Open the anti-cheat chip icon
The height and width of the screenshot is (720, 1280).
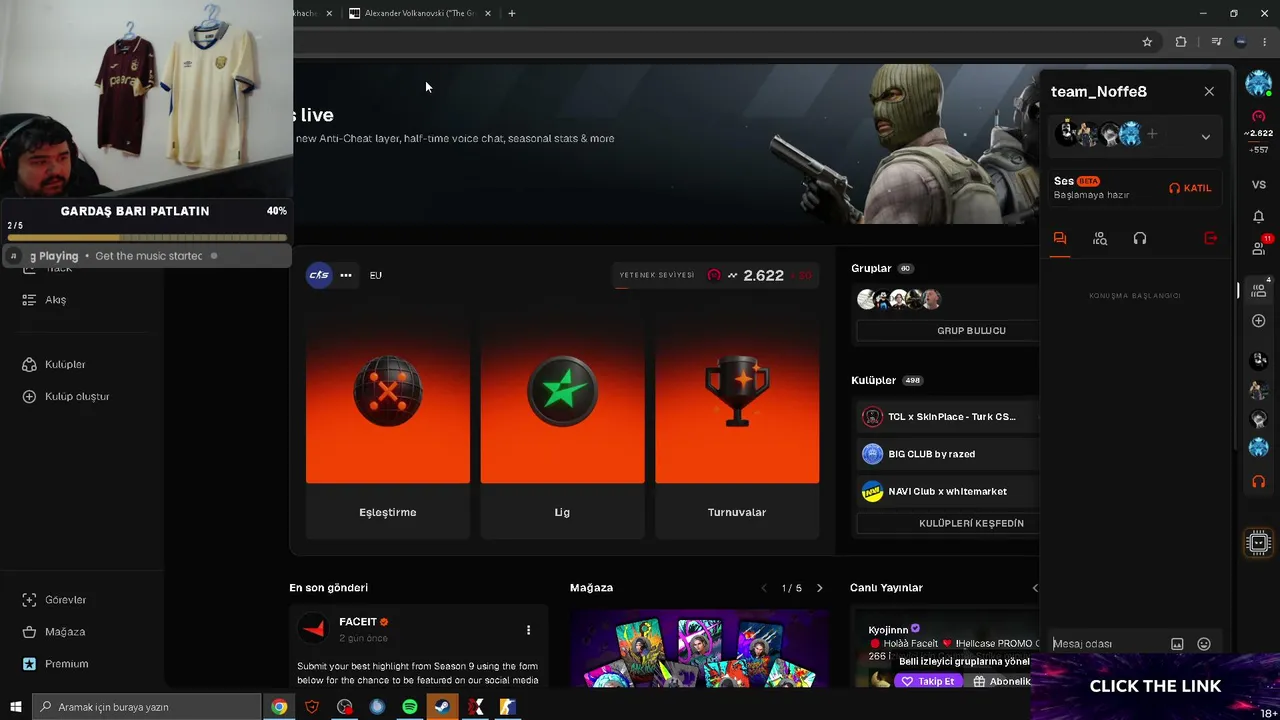coord(1259,543)
